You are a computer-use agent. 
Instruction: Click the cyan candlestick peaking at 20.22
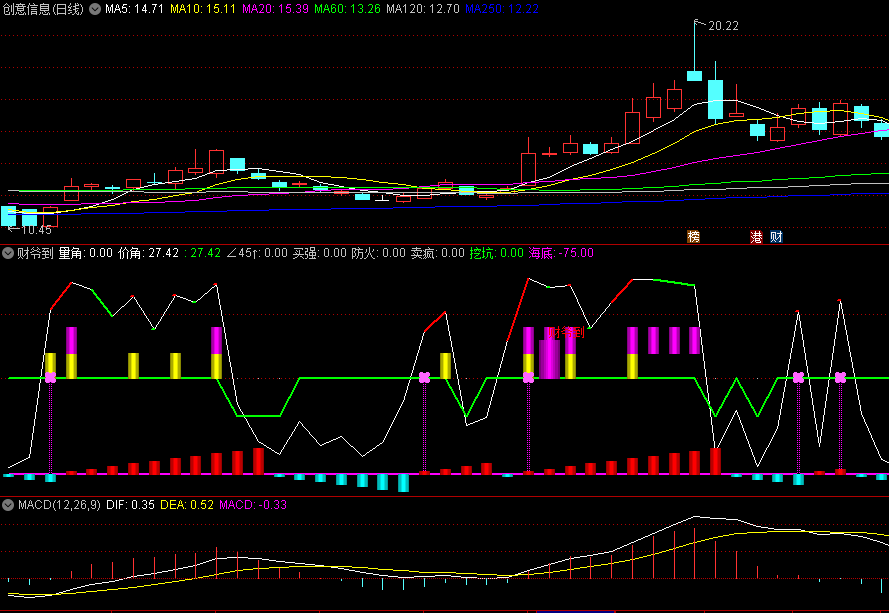pos(695,75)
